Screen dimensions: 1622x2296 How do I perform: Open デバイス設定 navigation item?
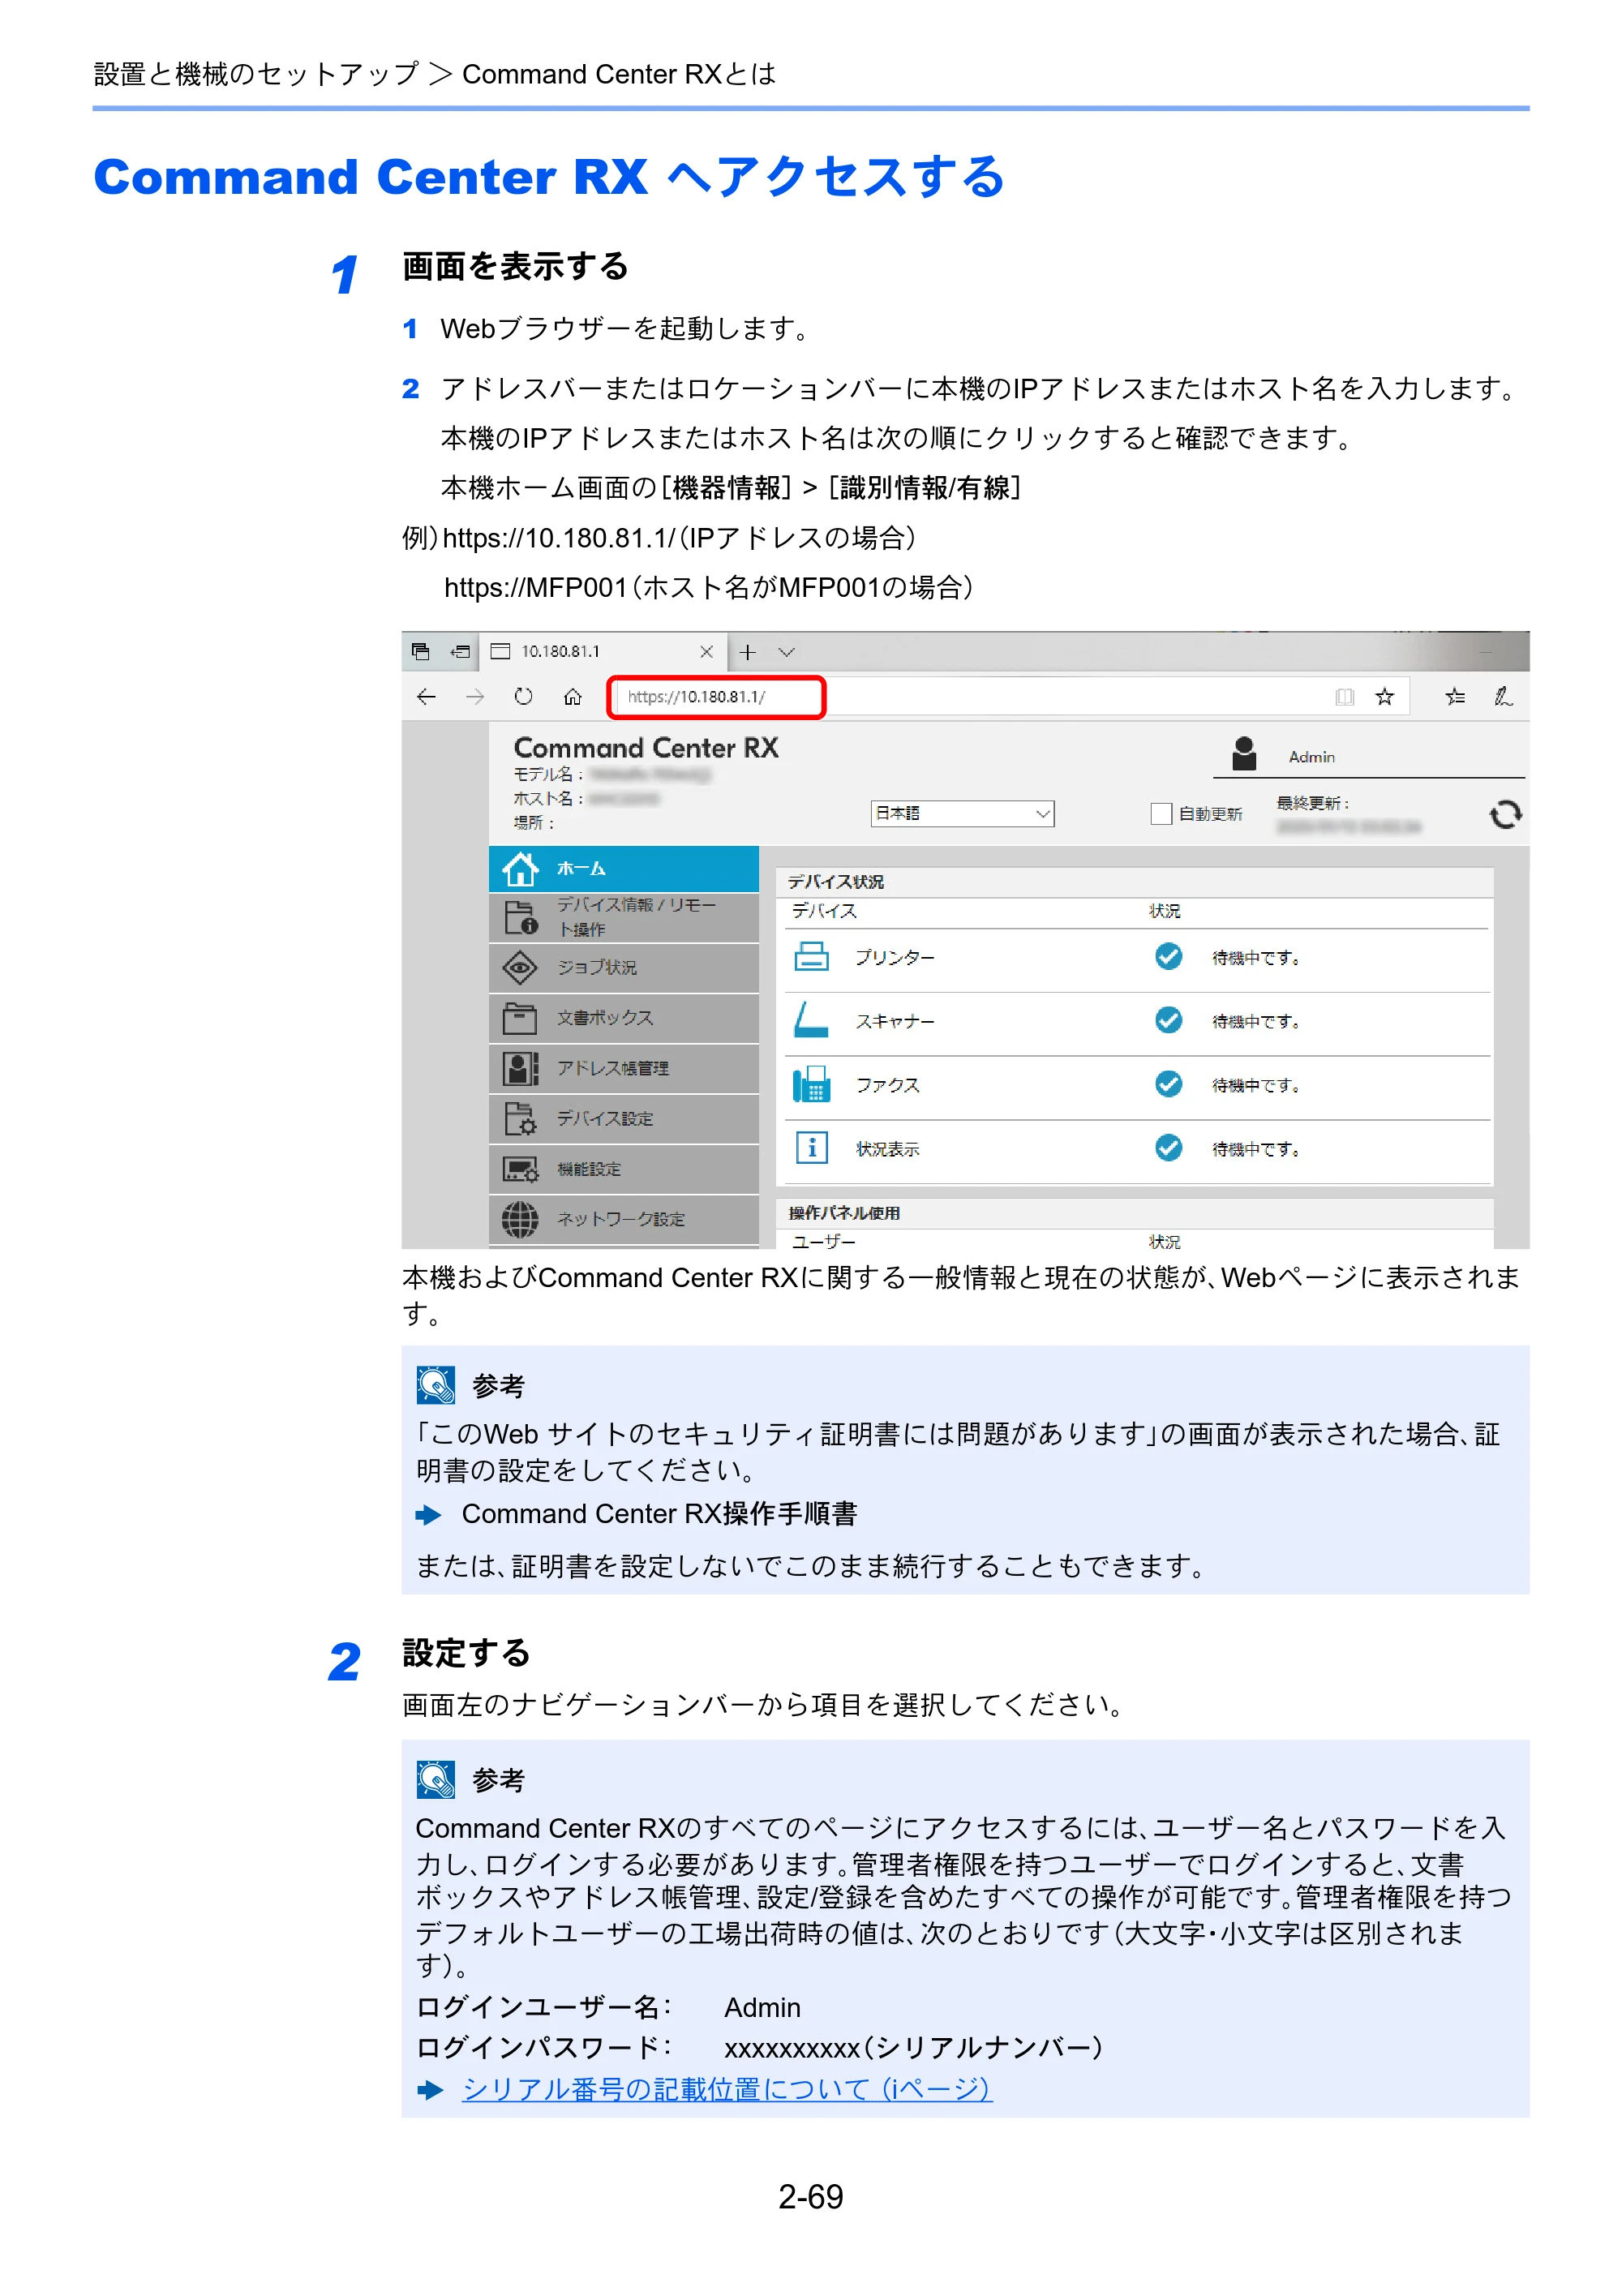[623, 1118]
